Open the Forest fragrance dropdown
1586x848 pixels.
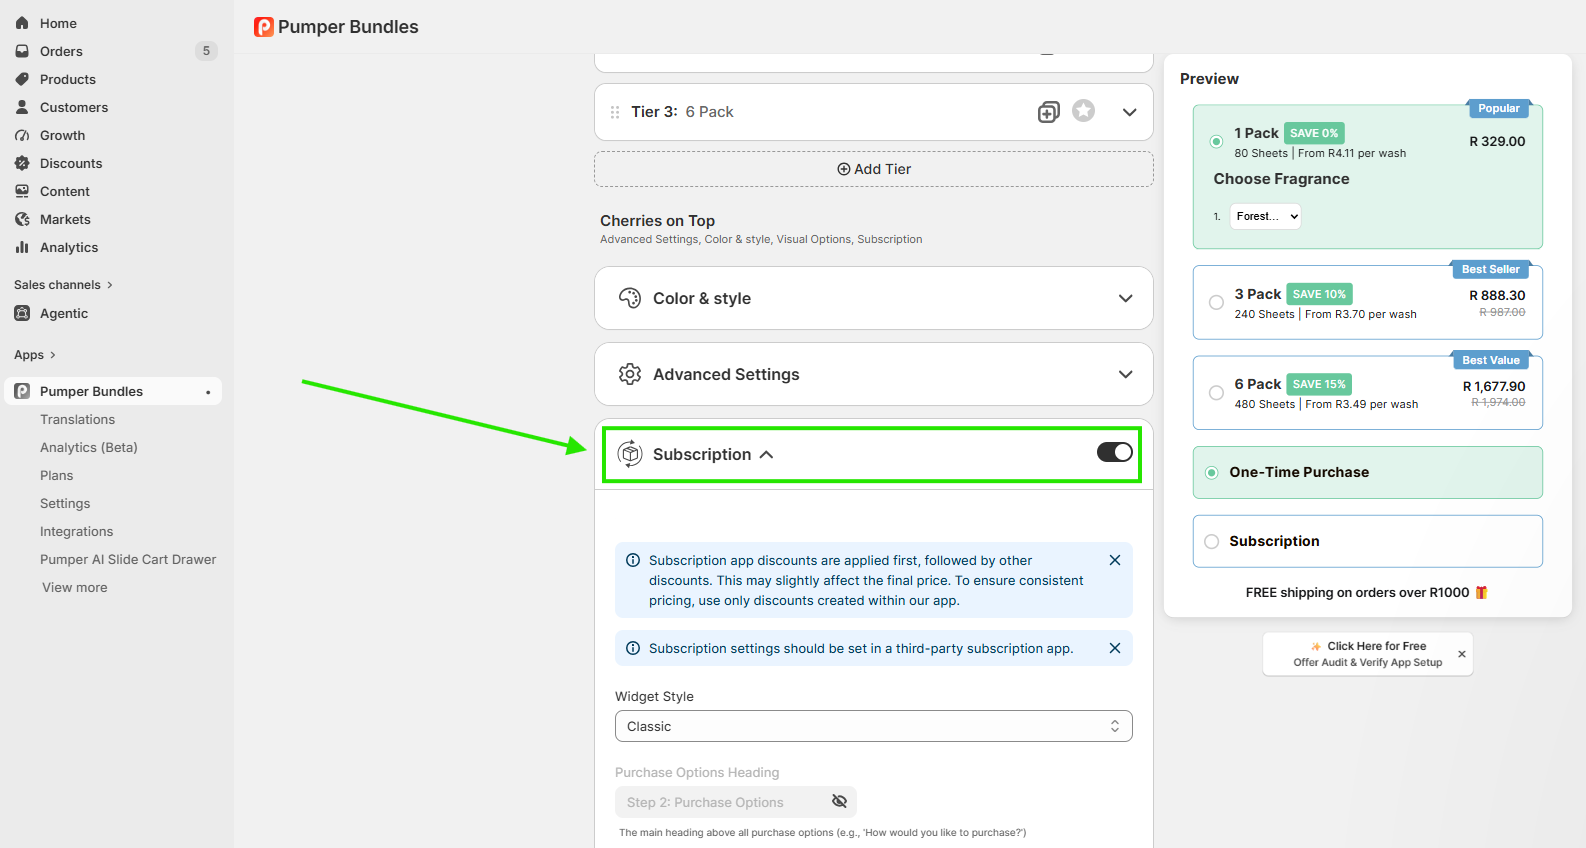[1265, 216]
